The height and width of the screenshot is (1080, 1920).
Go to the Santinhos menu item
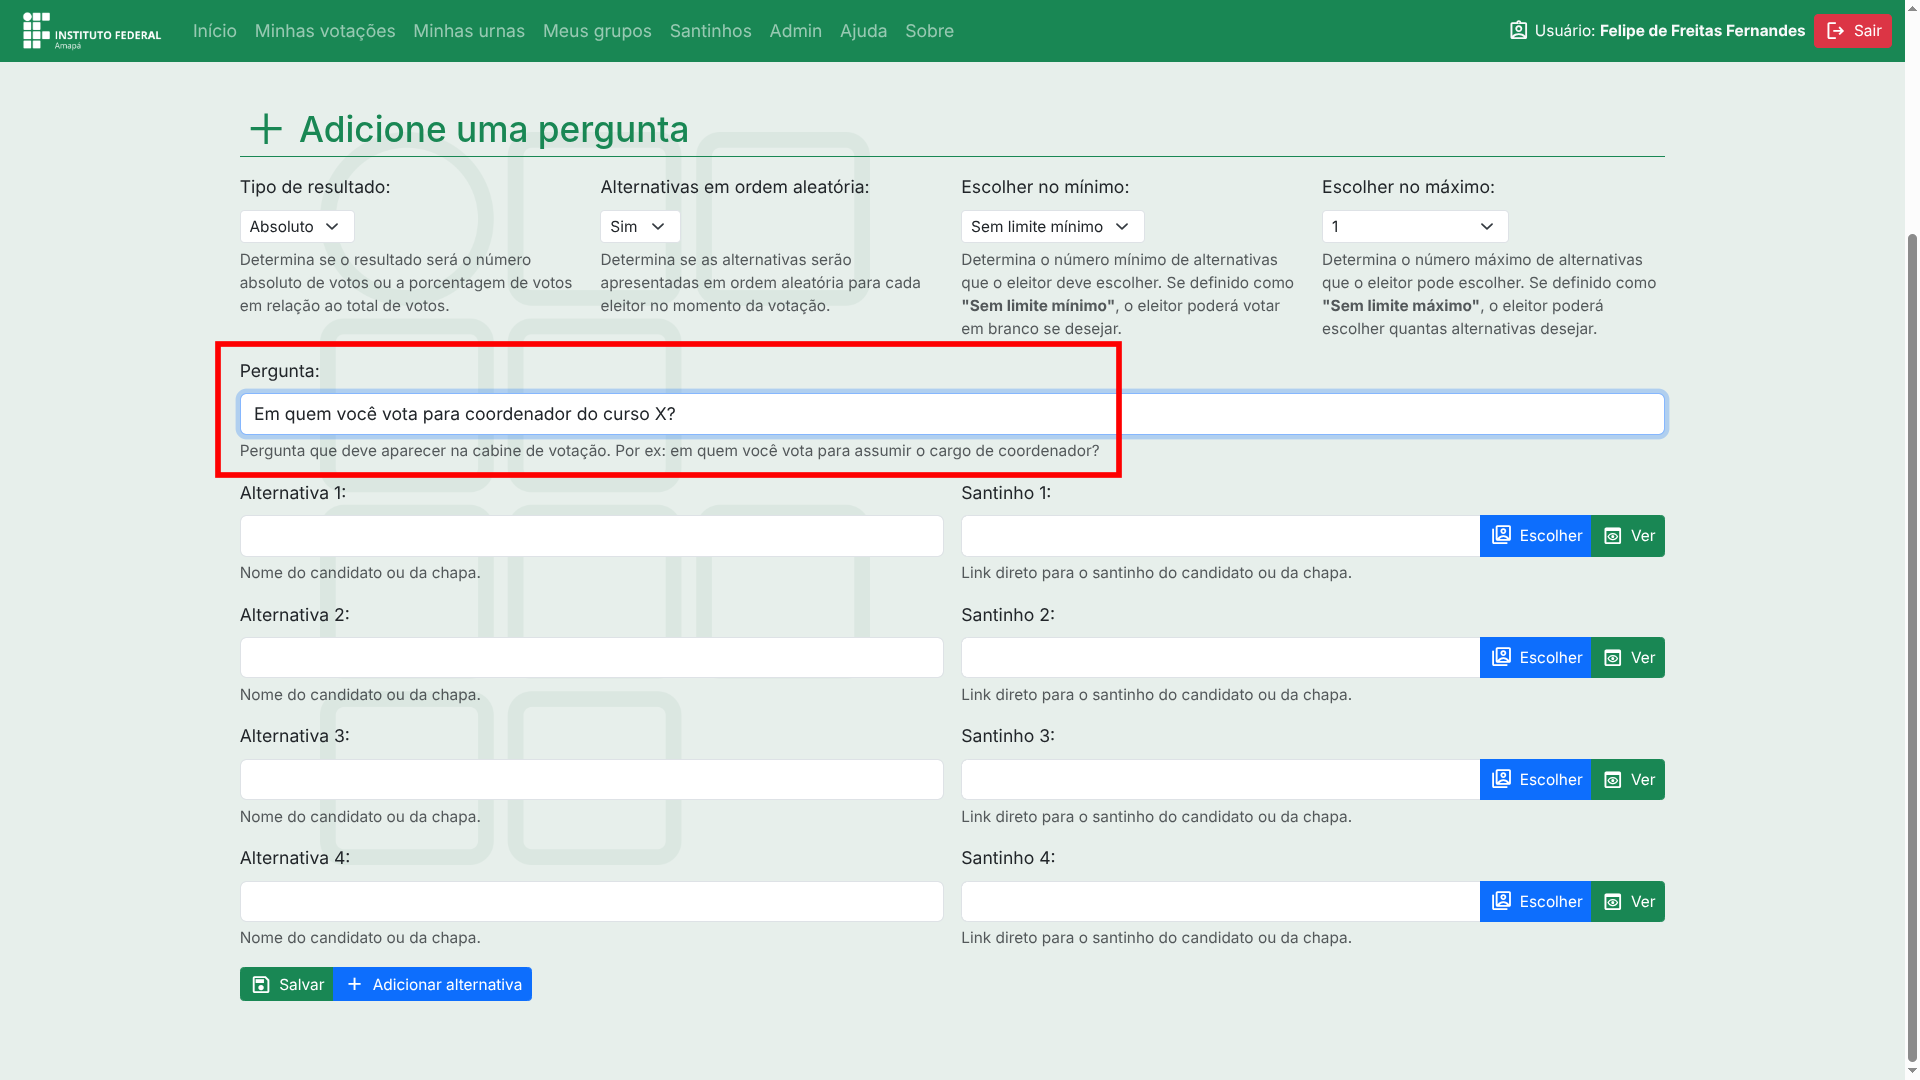tap(710, 31)
